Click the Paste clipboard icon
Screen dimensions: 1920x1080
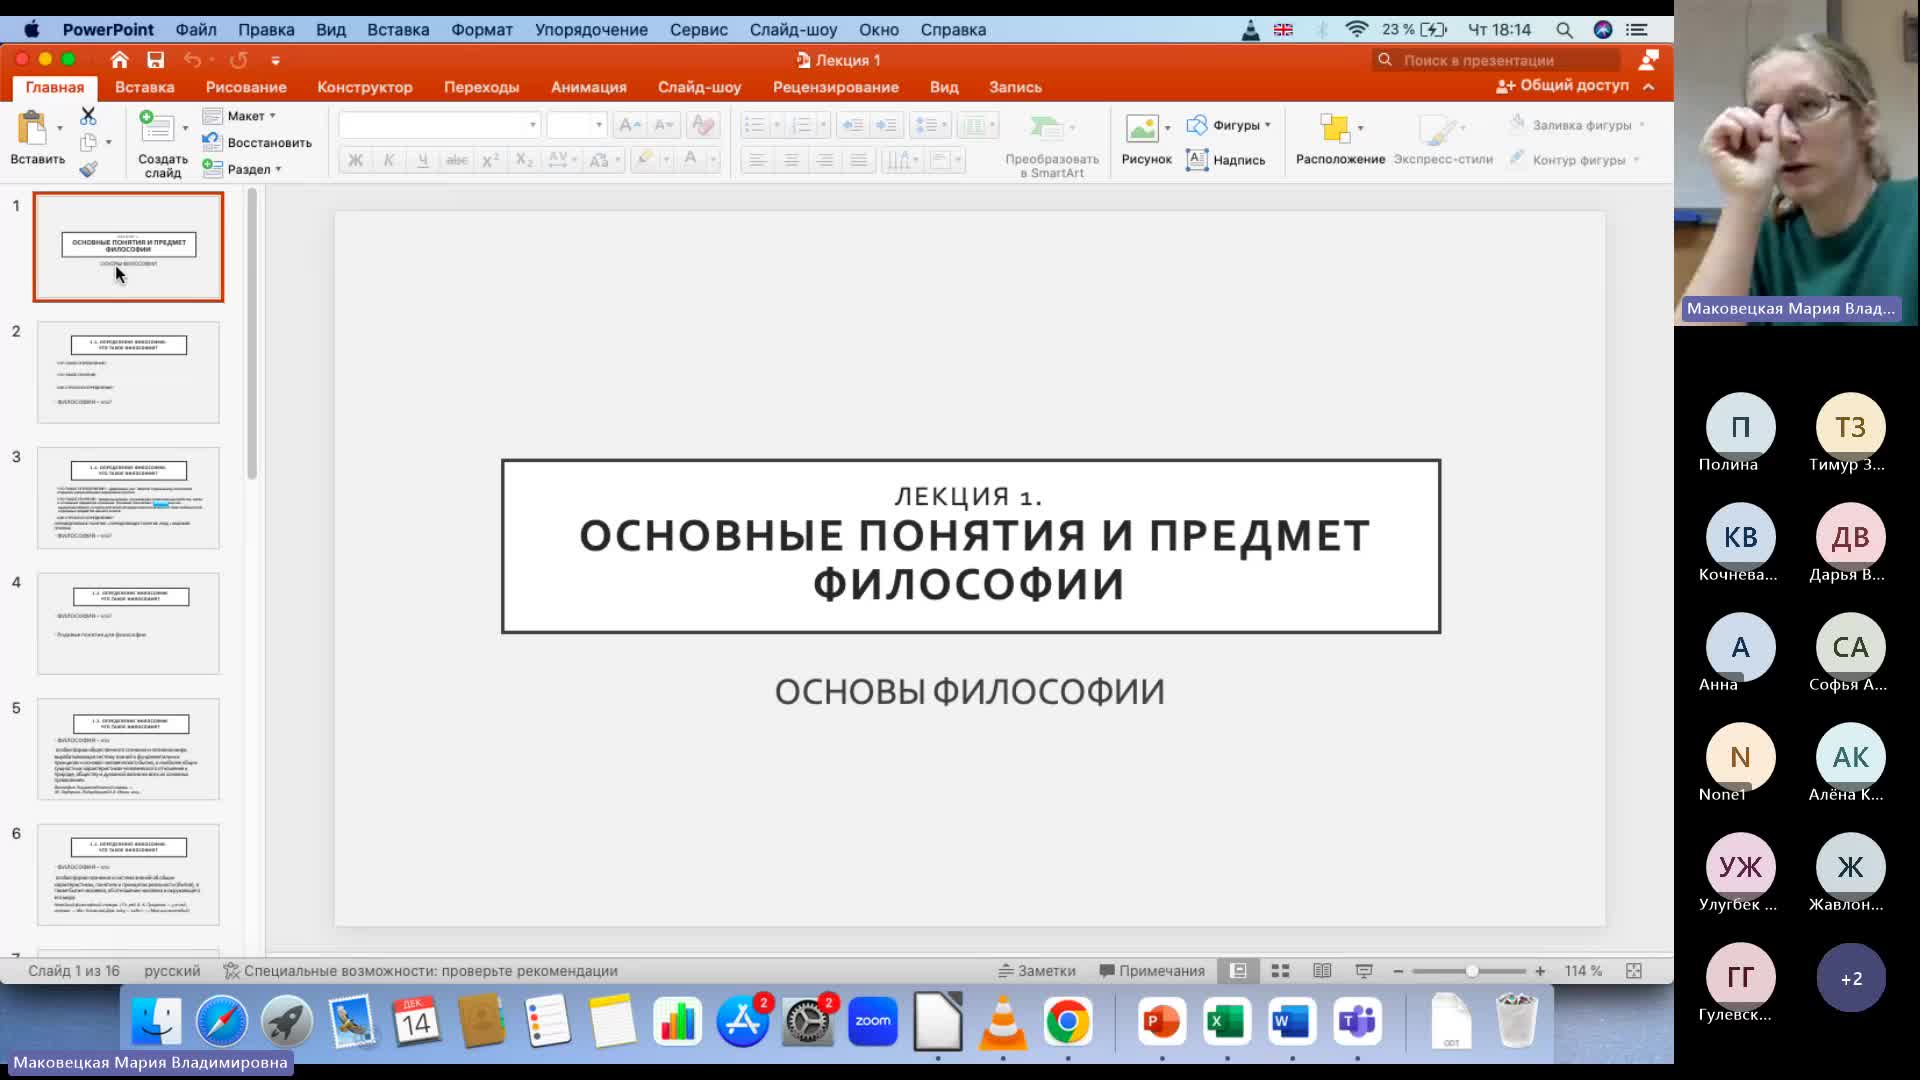pos(32,129)
